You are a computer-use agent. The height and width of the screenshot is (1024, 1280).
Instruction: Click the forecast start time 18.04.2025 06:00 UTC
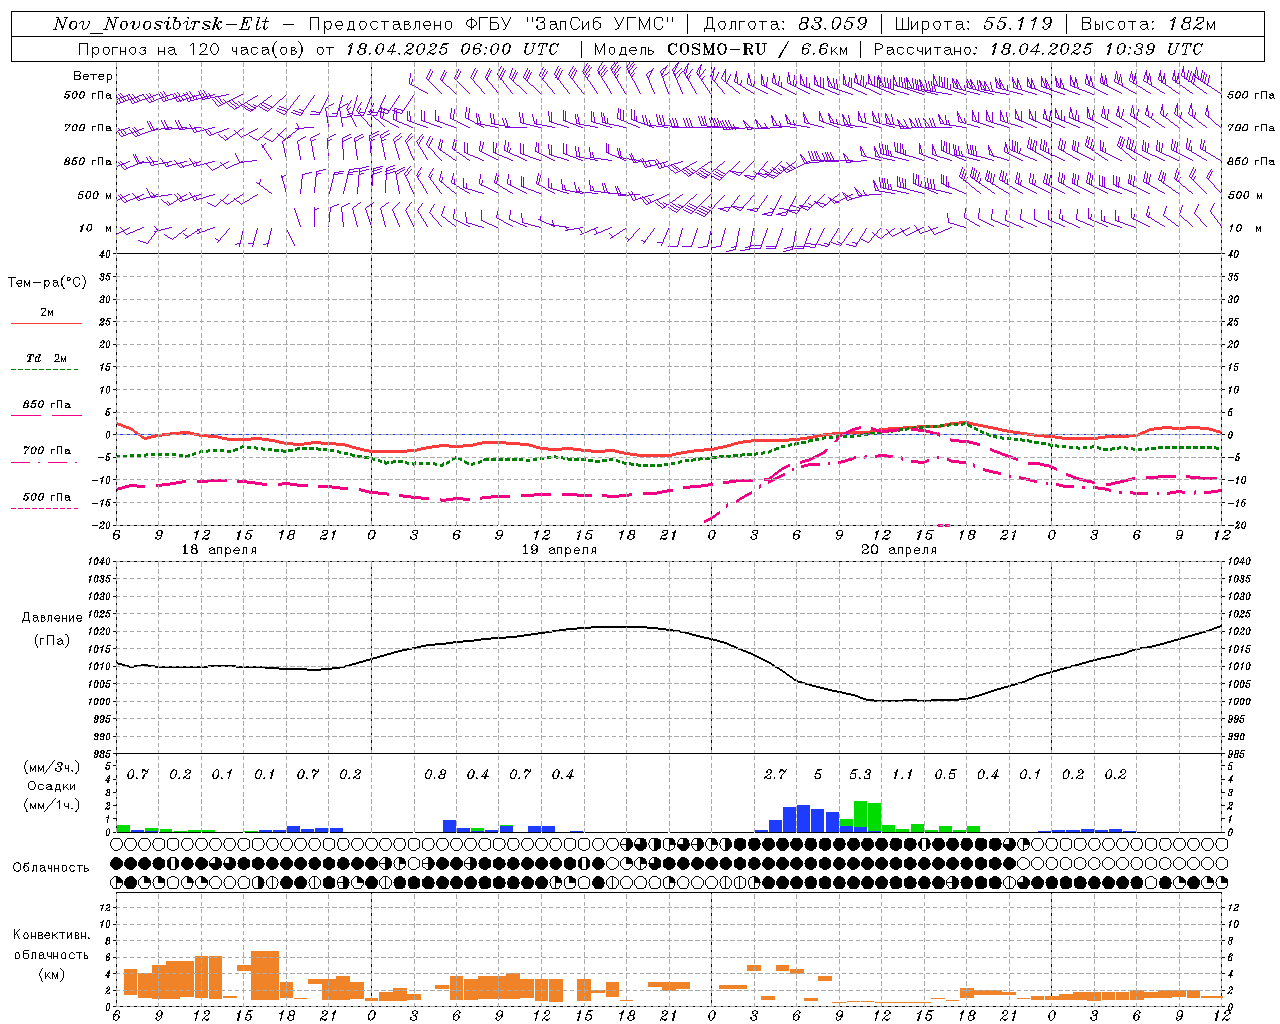pyautogui.click(x=452, y=49)
